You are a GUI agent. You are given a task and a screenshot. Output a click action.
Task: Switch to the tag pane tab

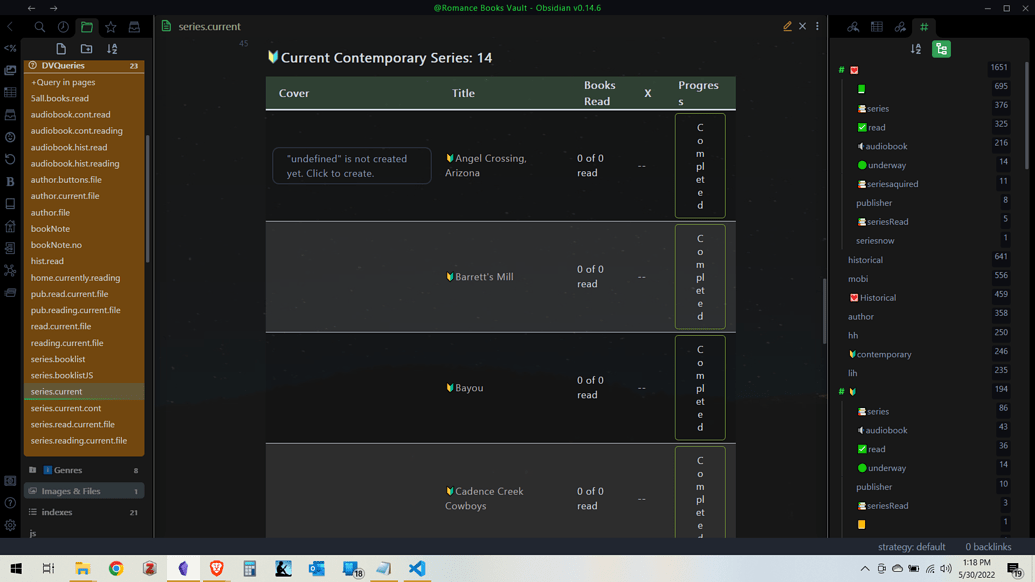[x=924, y=27]
